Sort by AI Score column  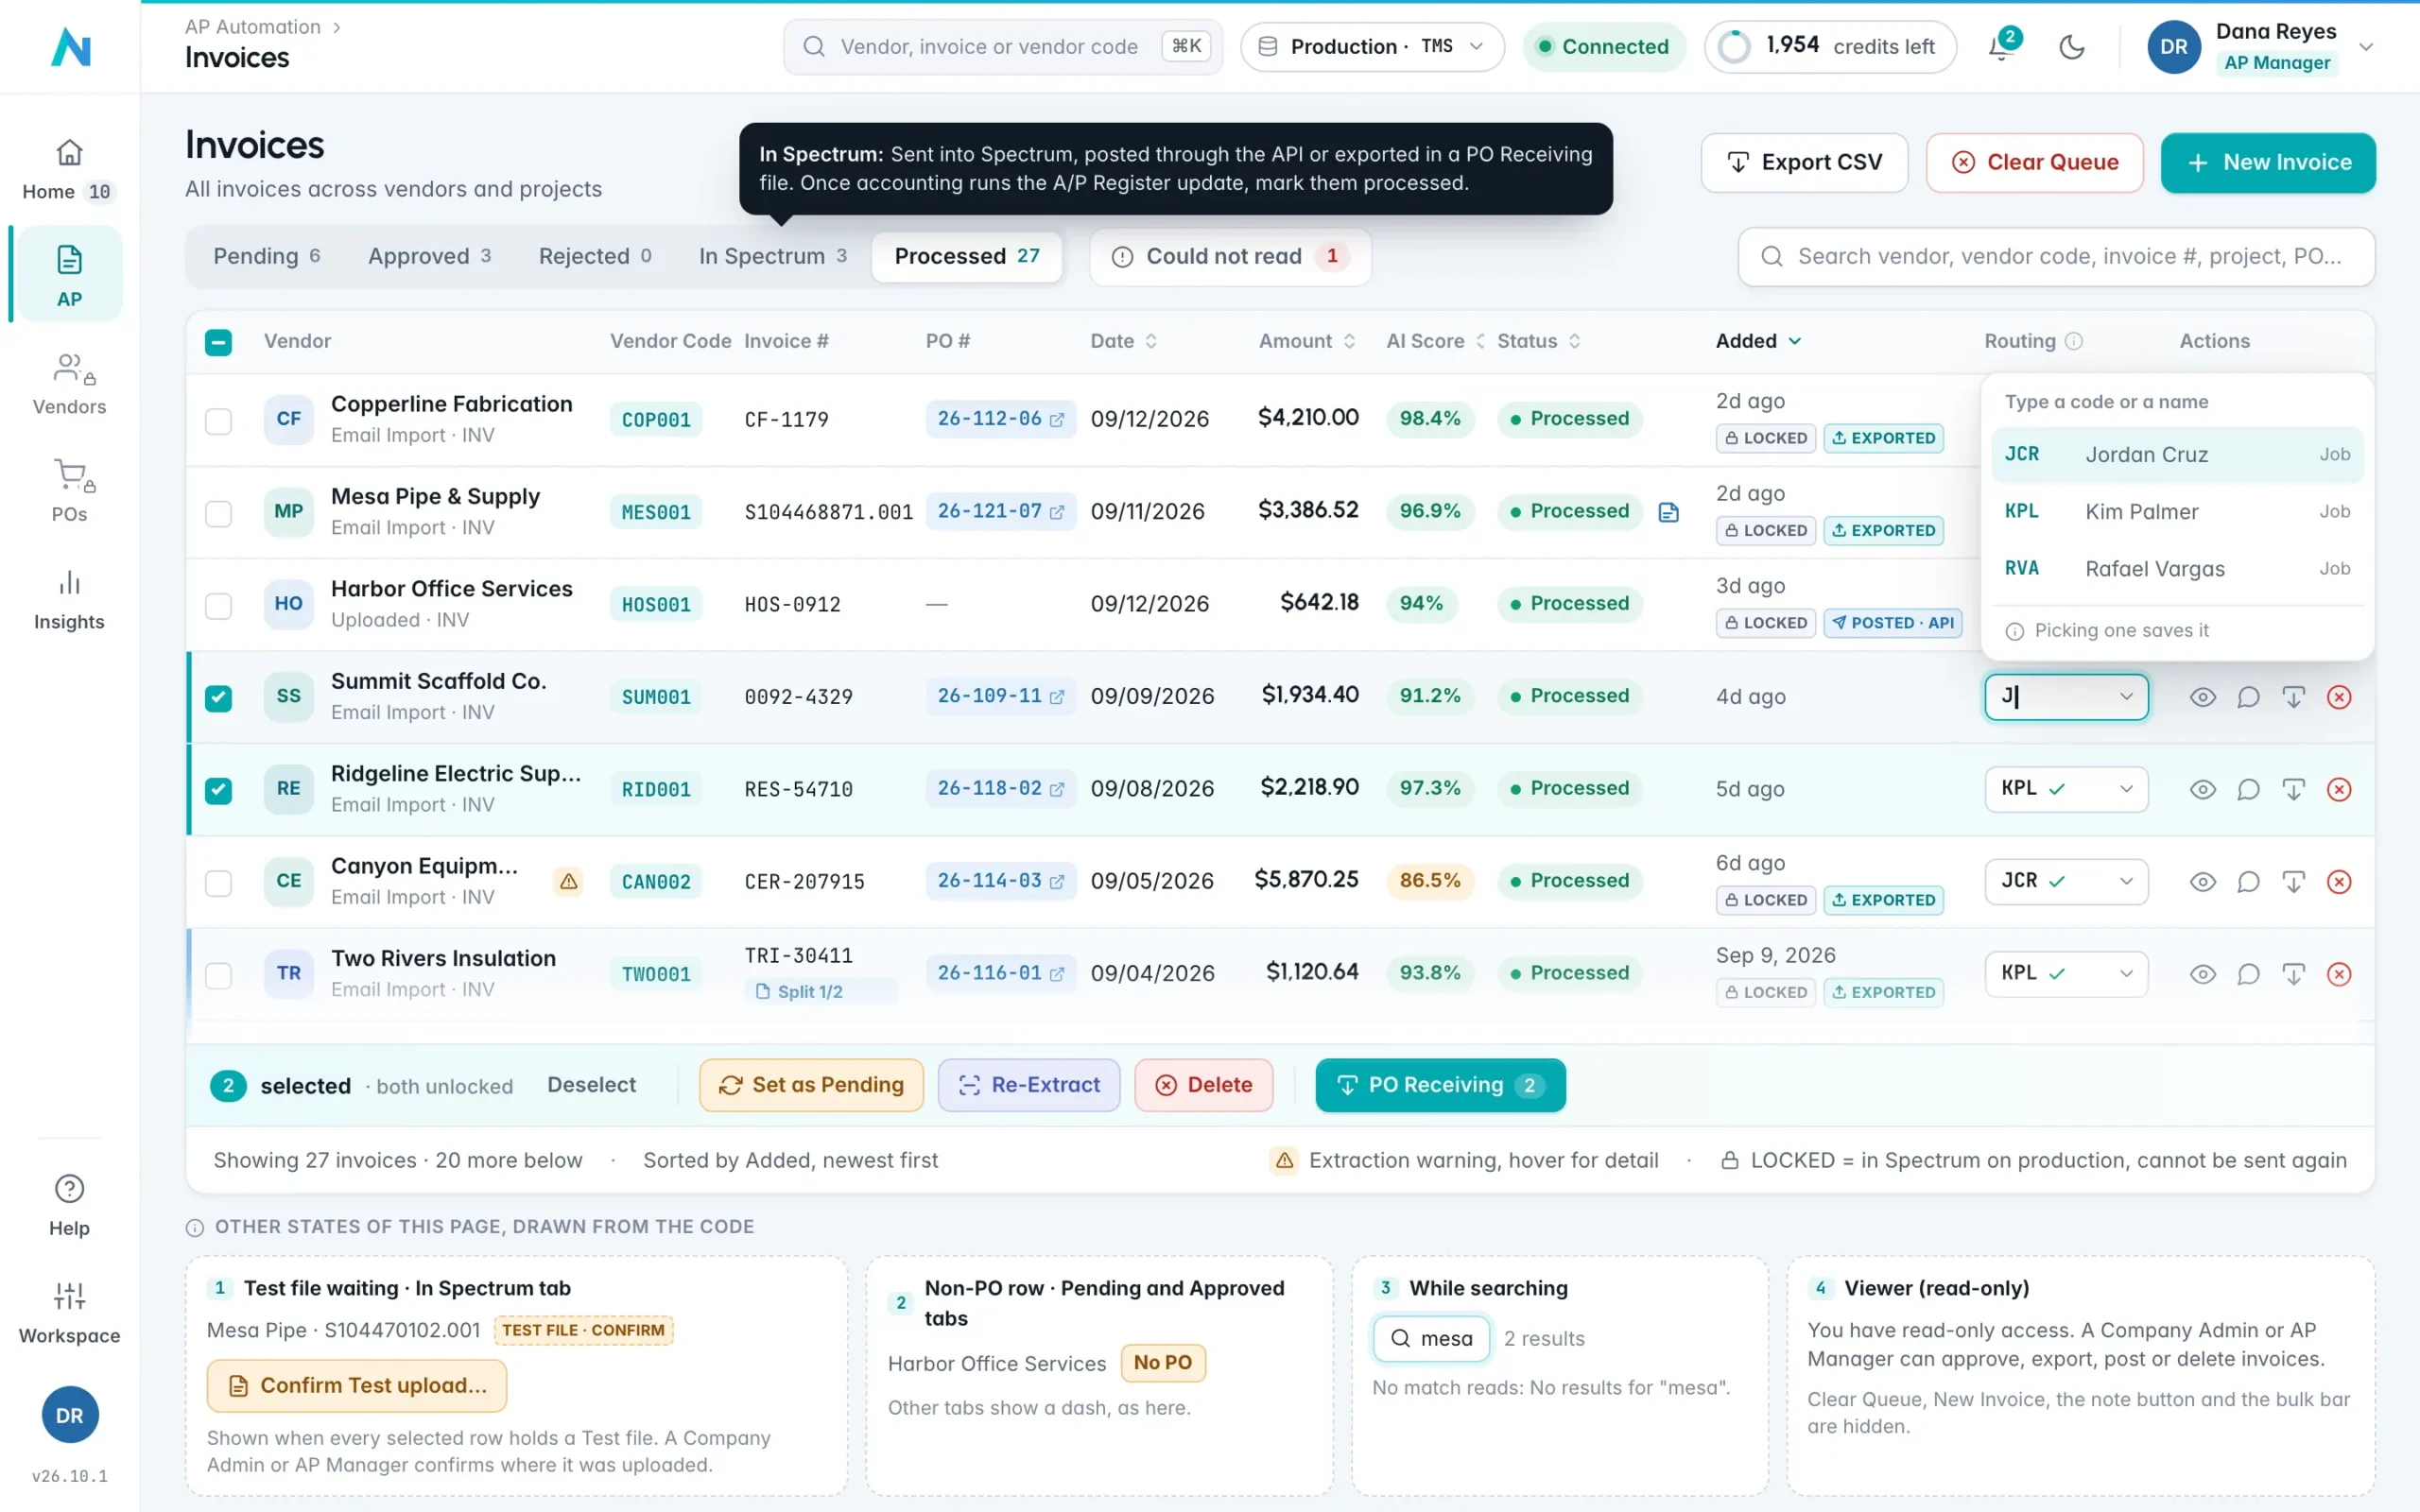point(1435,341)
